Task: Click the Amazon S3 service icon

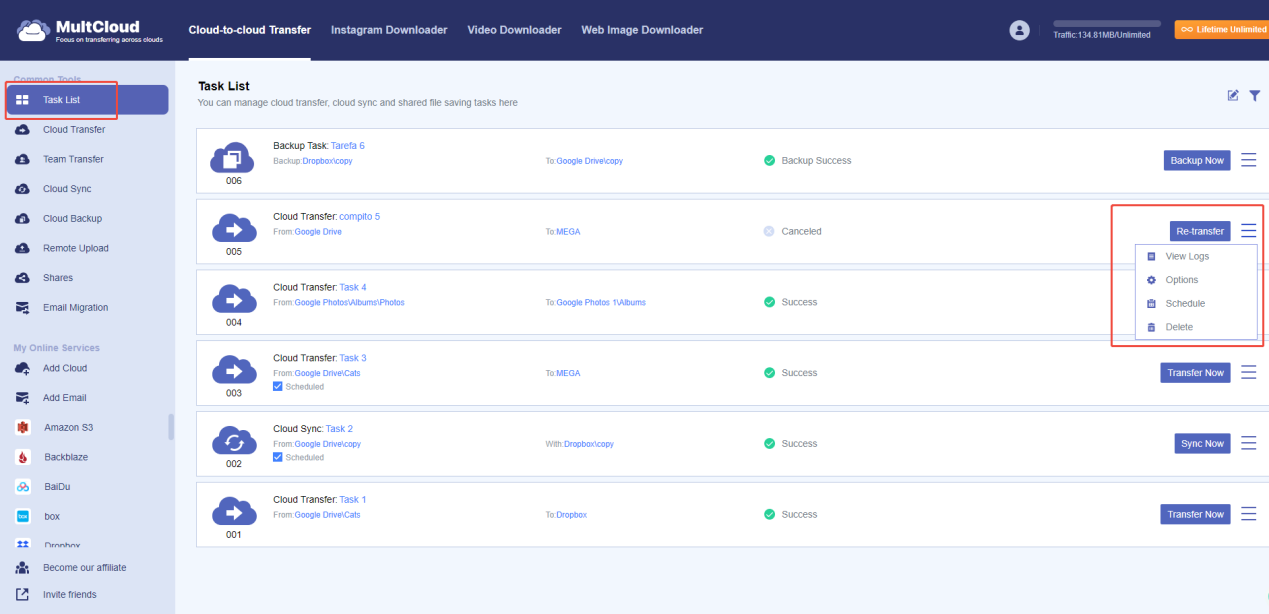Action: (23, 427)
